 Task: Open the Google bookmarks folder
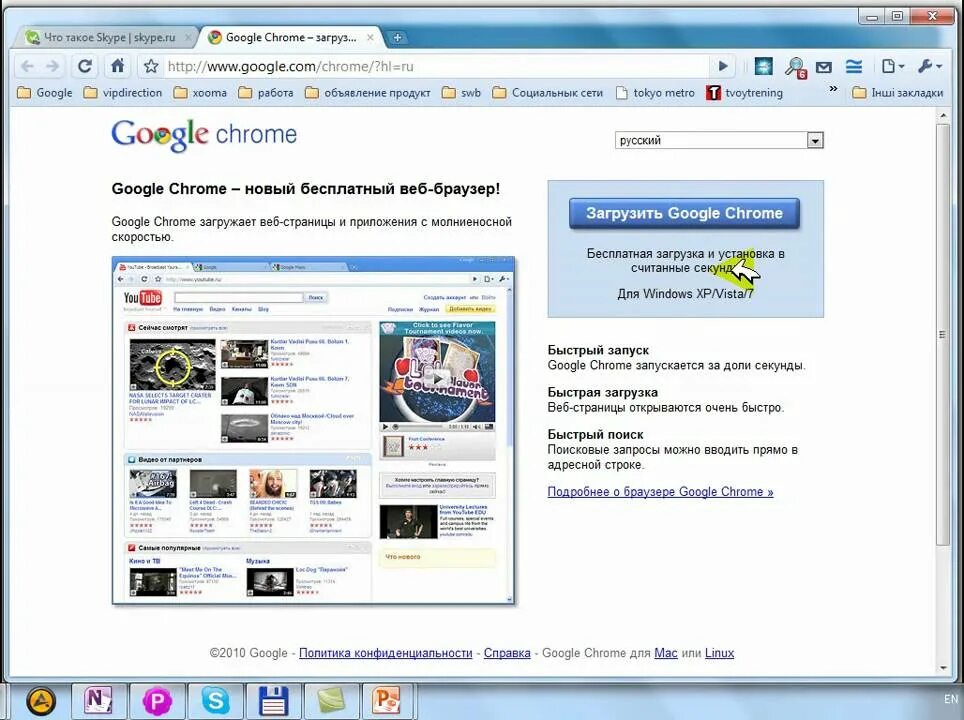(45, 93)
